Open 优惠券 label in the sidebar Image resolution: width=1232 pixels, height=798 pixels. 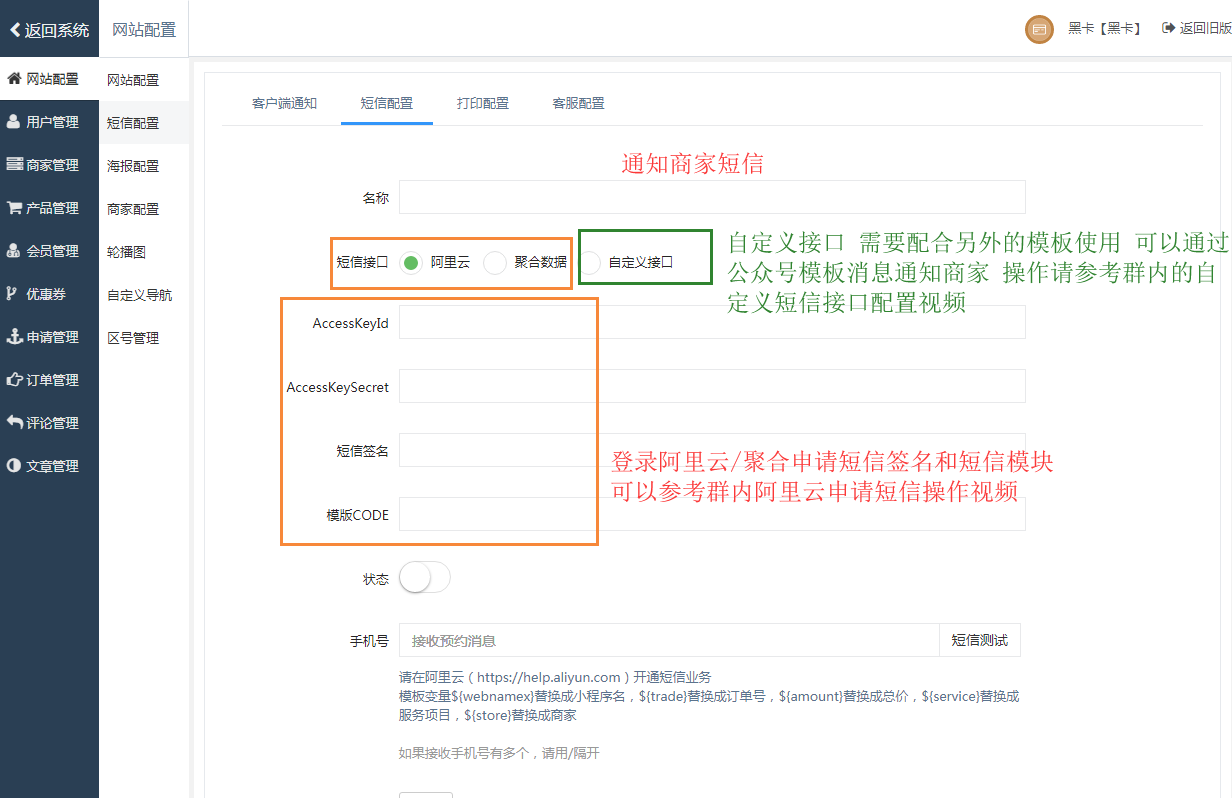[46, 294]
